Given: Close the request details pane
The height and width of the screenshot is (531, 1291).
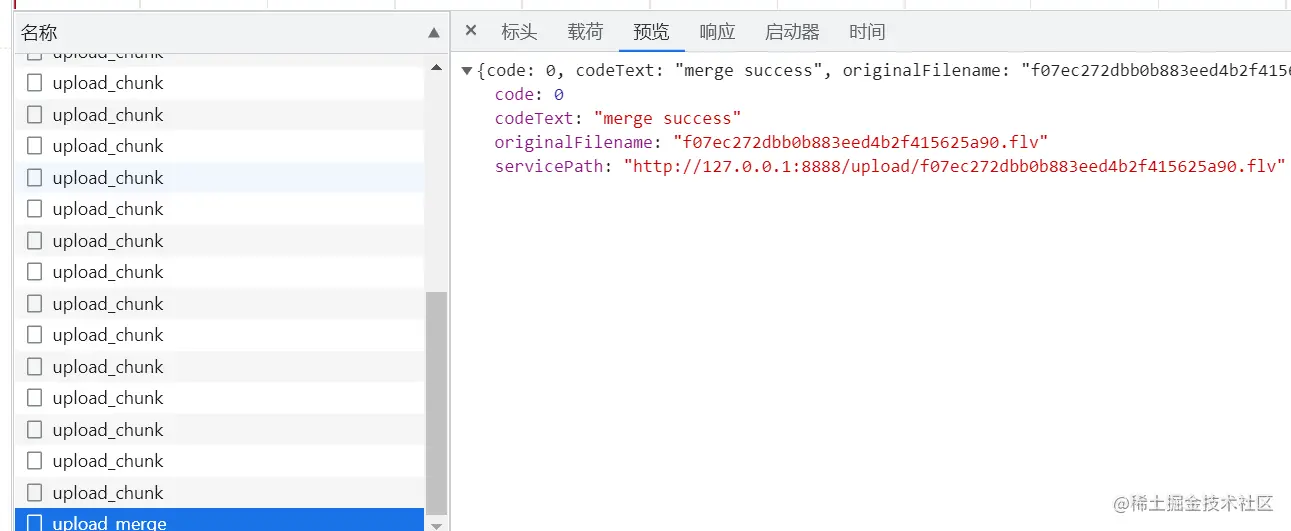Looking at the screenshot, I should coord(471,31).
